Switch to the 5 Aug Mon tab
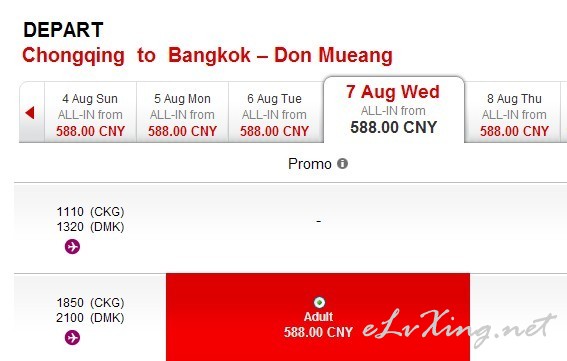 182,112
